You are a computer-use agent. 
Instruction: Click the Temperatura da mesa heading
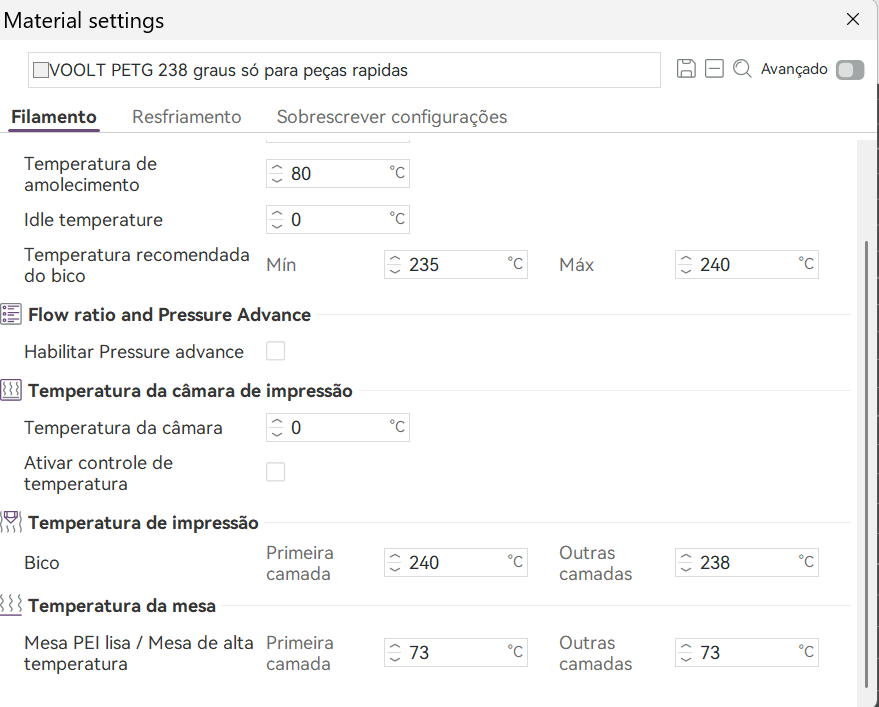tap(122, 606)
